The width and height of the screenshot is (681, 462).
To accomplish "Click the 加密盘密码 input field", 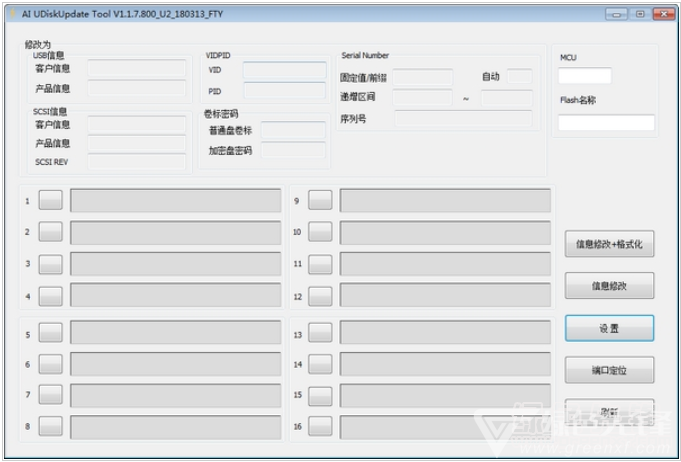I will point(293,150).
